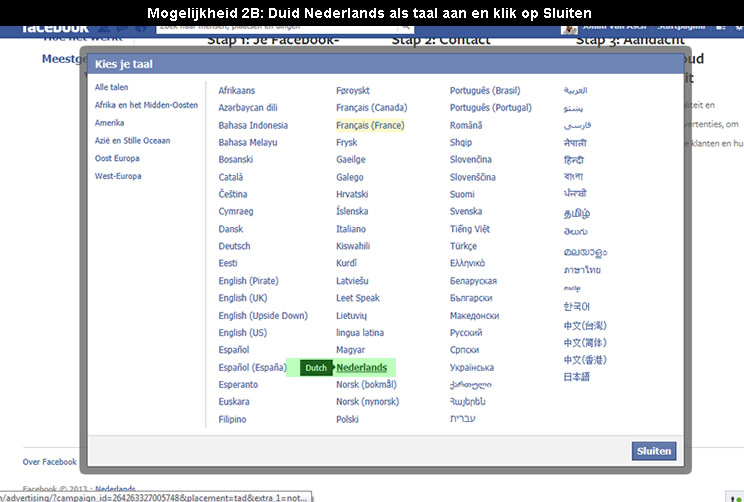This screenshot has width=744, height=502.
Task: Choose Nederlands as the language
Action: (362, 367)
